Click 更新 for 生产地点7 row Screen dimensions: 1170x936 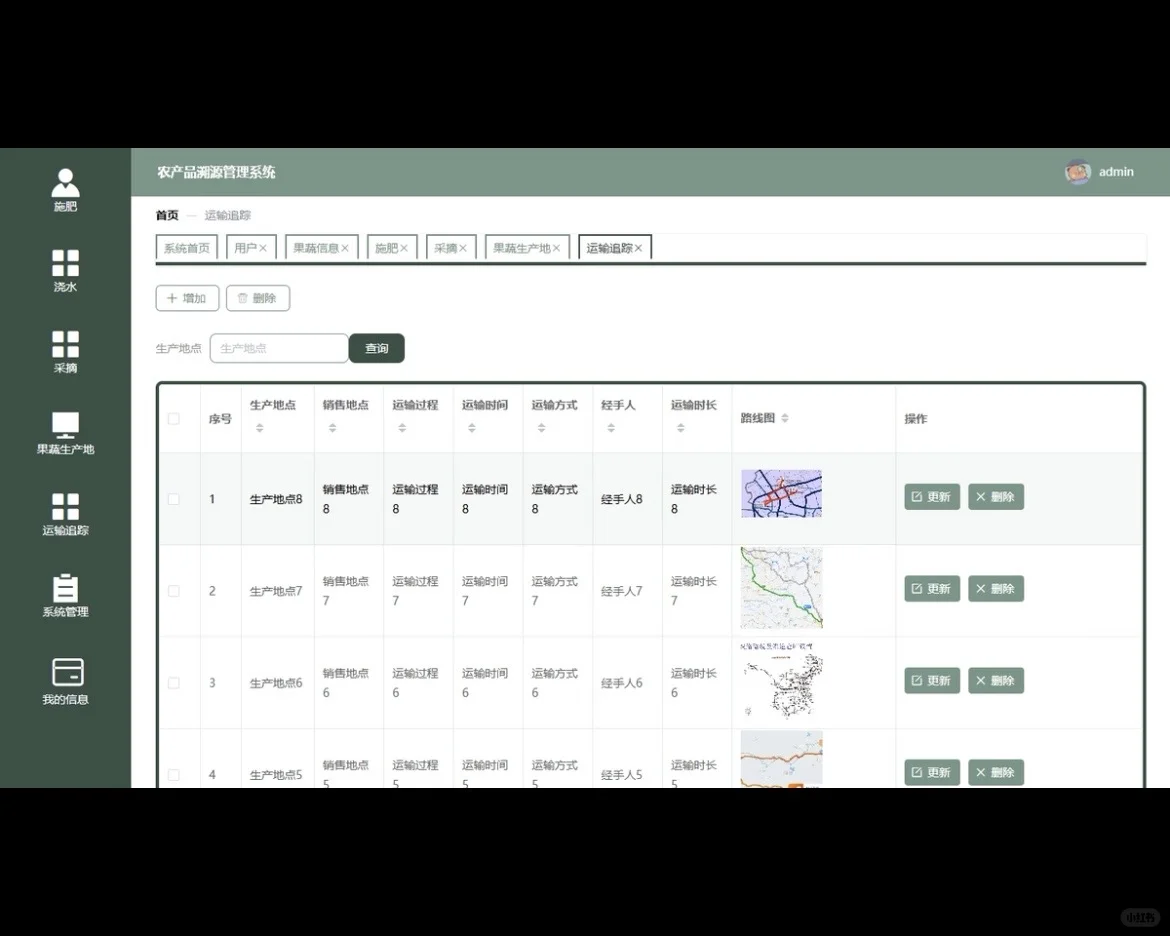pyautogui.click(x=931, y=588)
